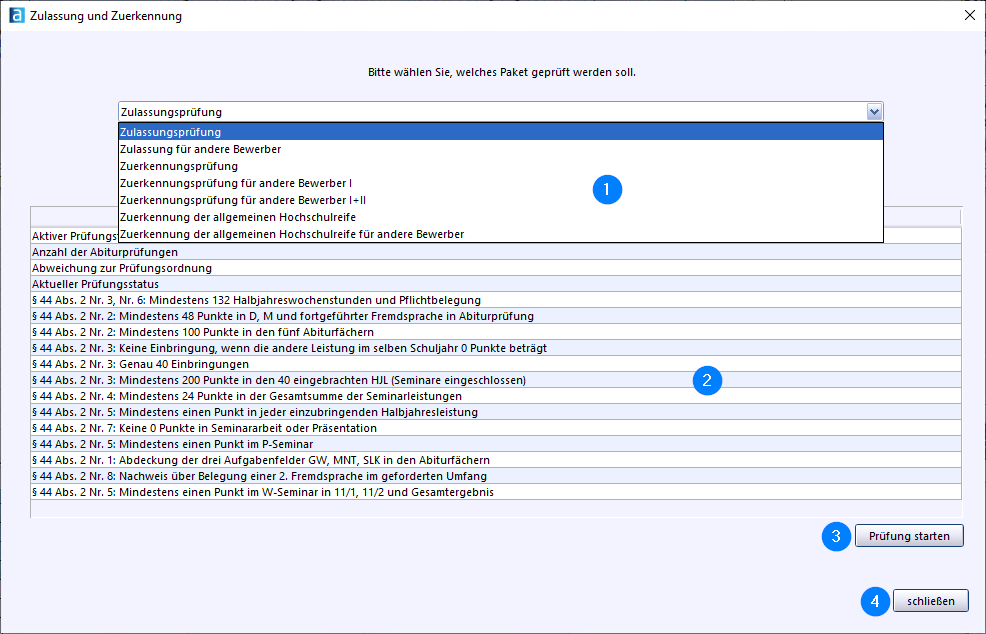The image size is (986, 634).
Task: Select row Abdeckung der drei Aufgabenfelder GW, MNT, SLK
Action: [x=496, y=460]
